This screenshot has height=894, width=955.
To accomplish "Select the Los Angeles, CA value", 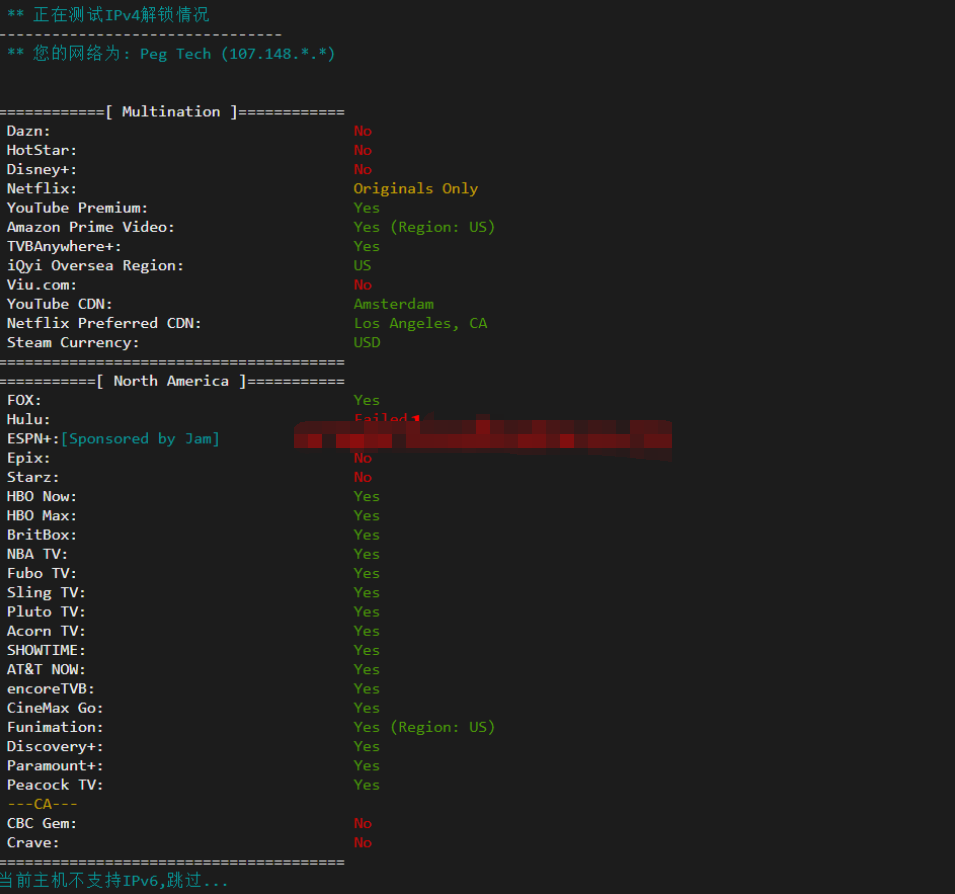I will [421, 323].
